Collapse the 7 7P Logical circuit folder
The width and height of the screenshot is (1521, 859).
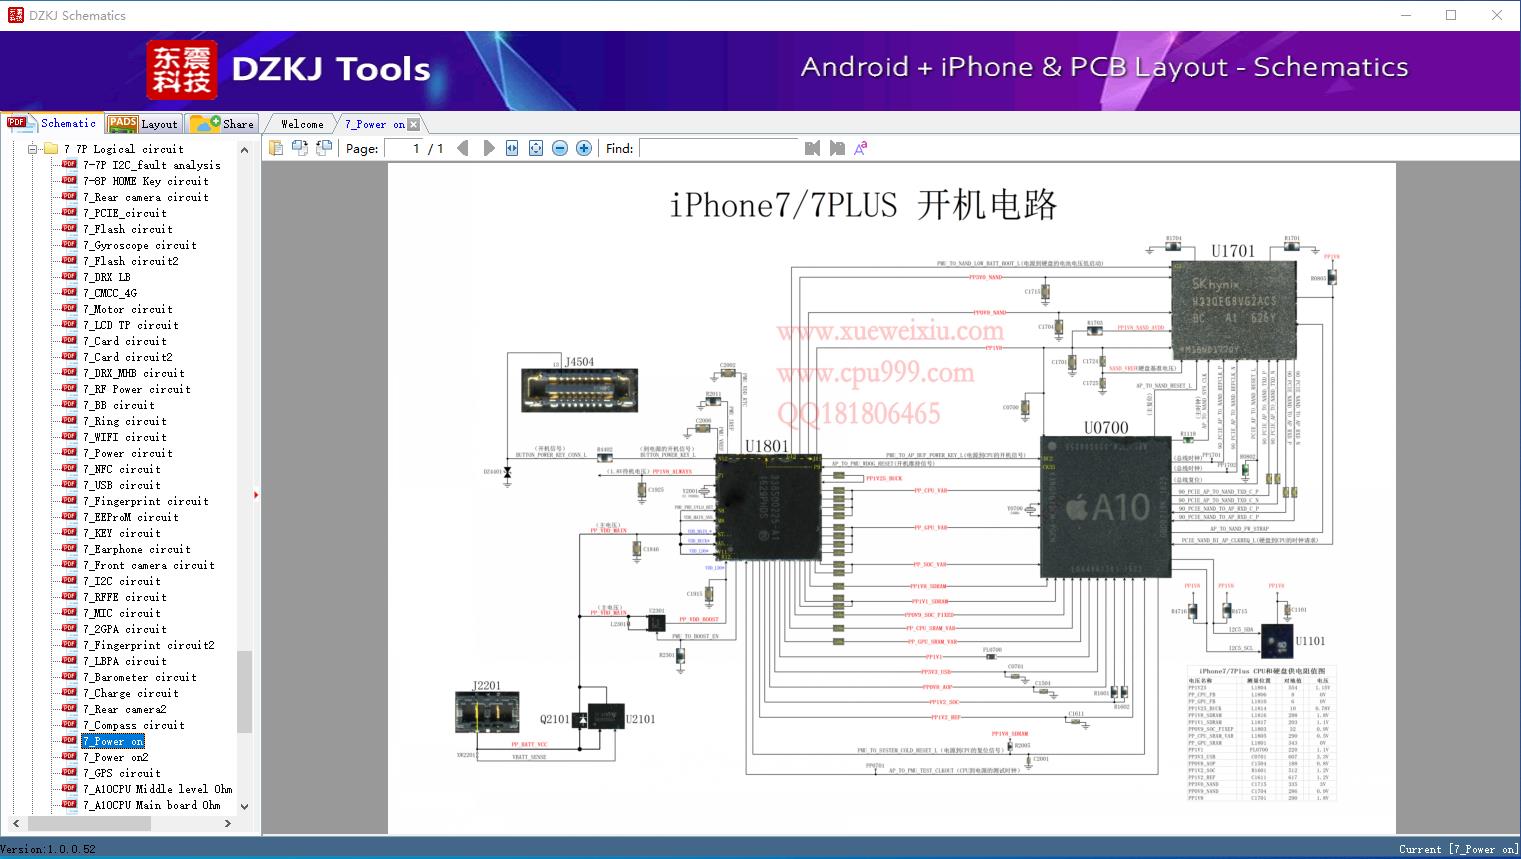pos(33,149)
